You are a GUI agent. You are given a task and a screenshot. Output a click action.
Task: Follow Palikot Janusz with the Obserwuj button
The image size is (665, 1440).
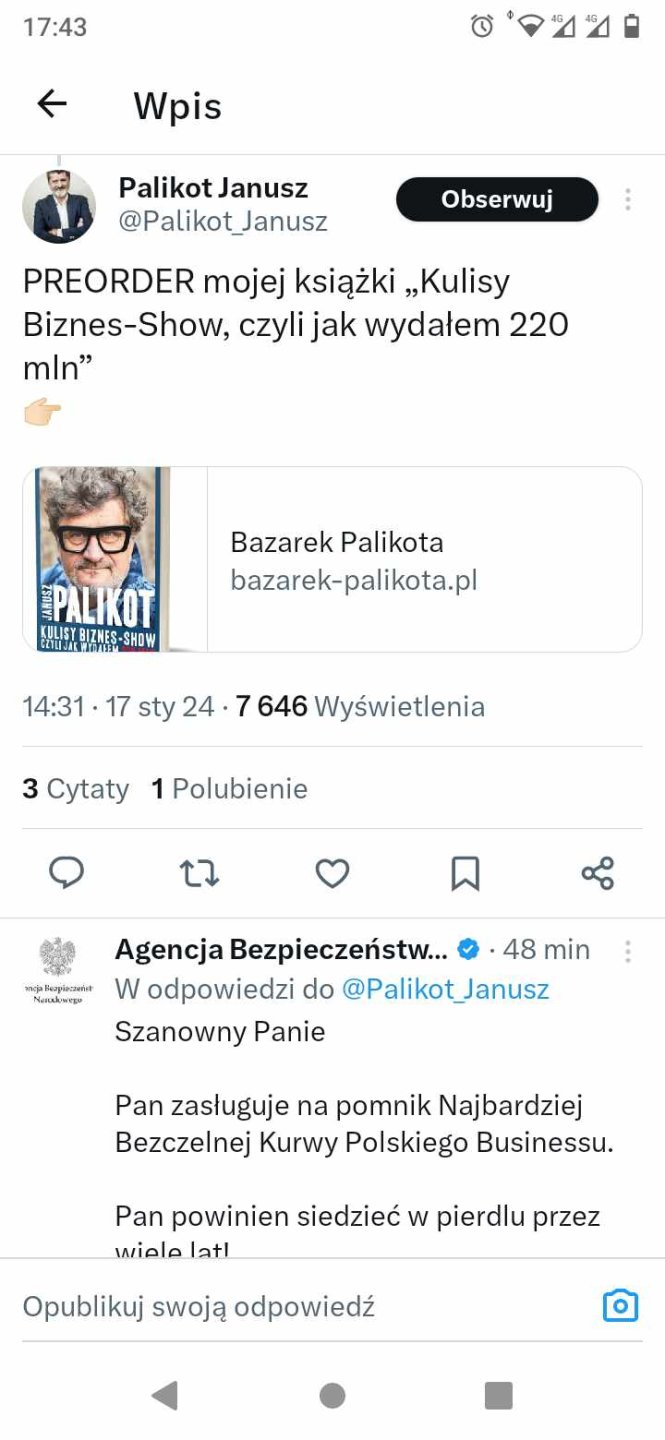click(497, 199)
